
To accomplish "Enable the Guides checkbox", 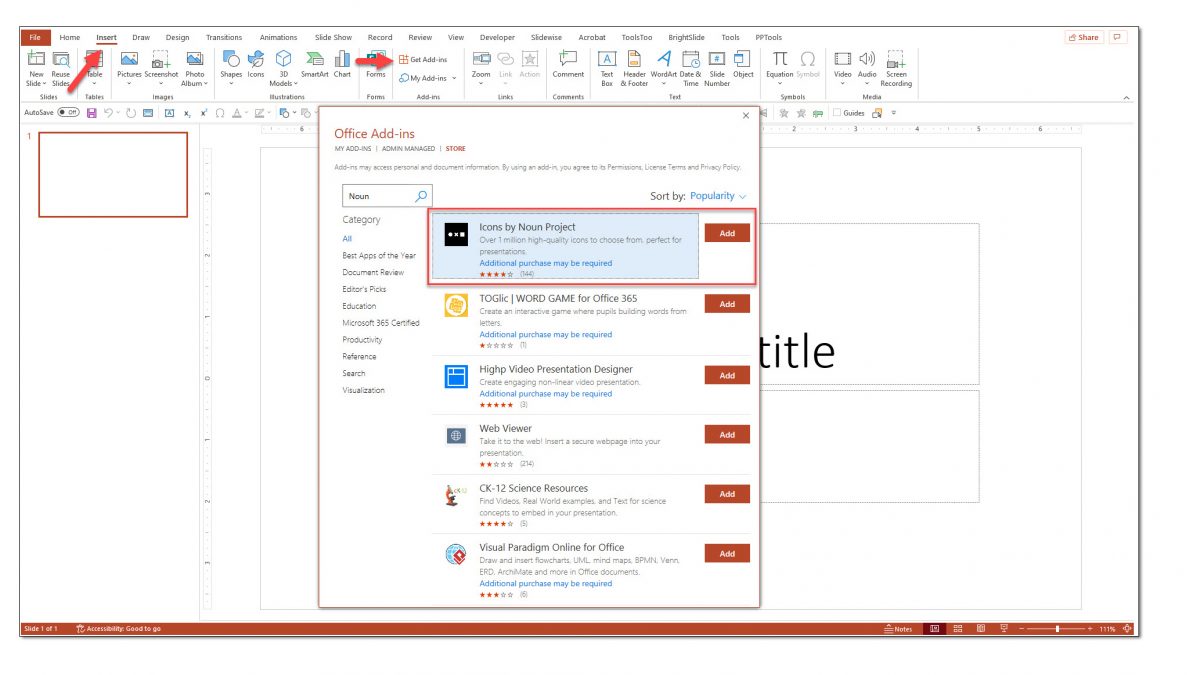I will pyautogui.click(x=837, y=113).
